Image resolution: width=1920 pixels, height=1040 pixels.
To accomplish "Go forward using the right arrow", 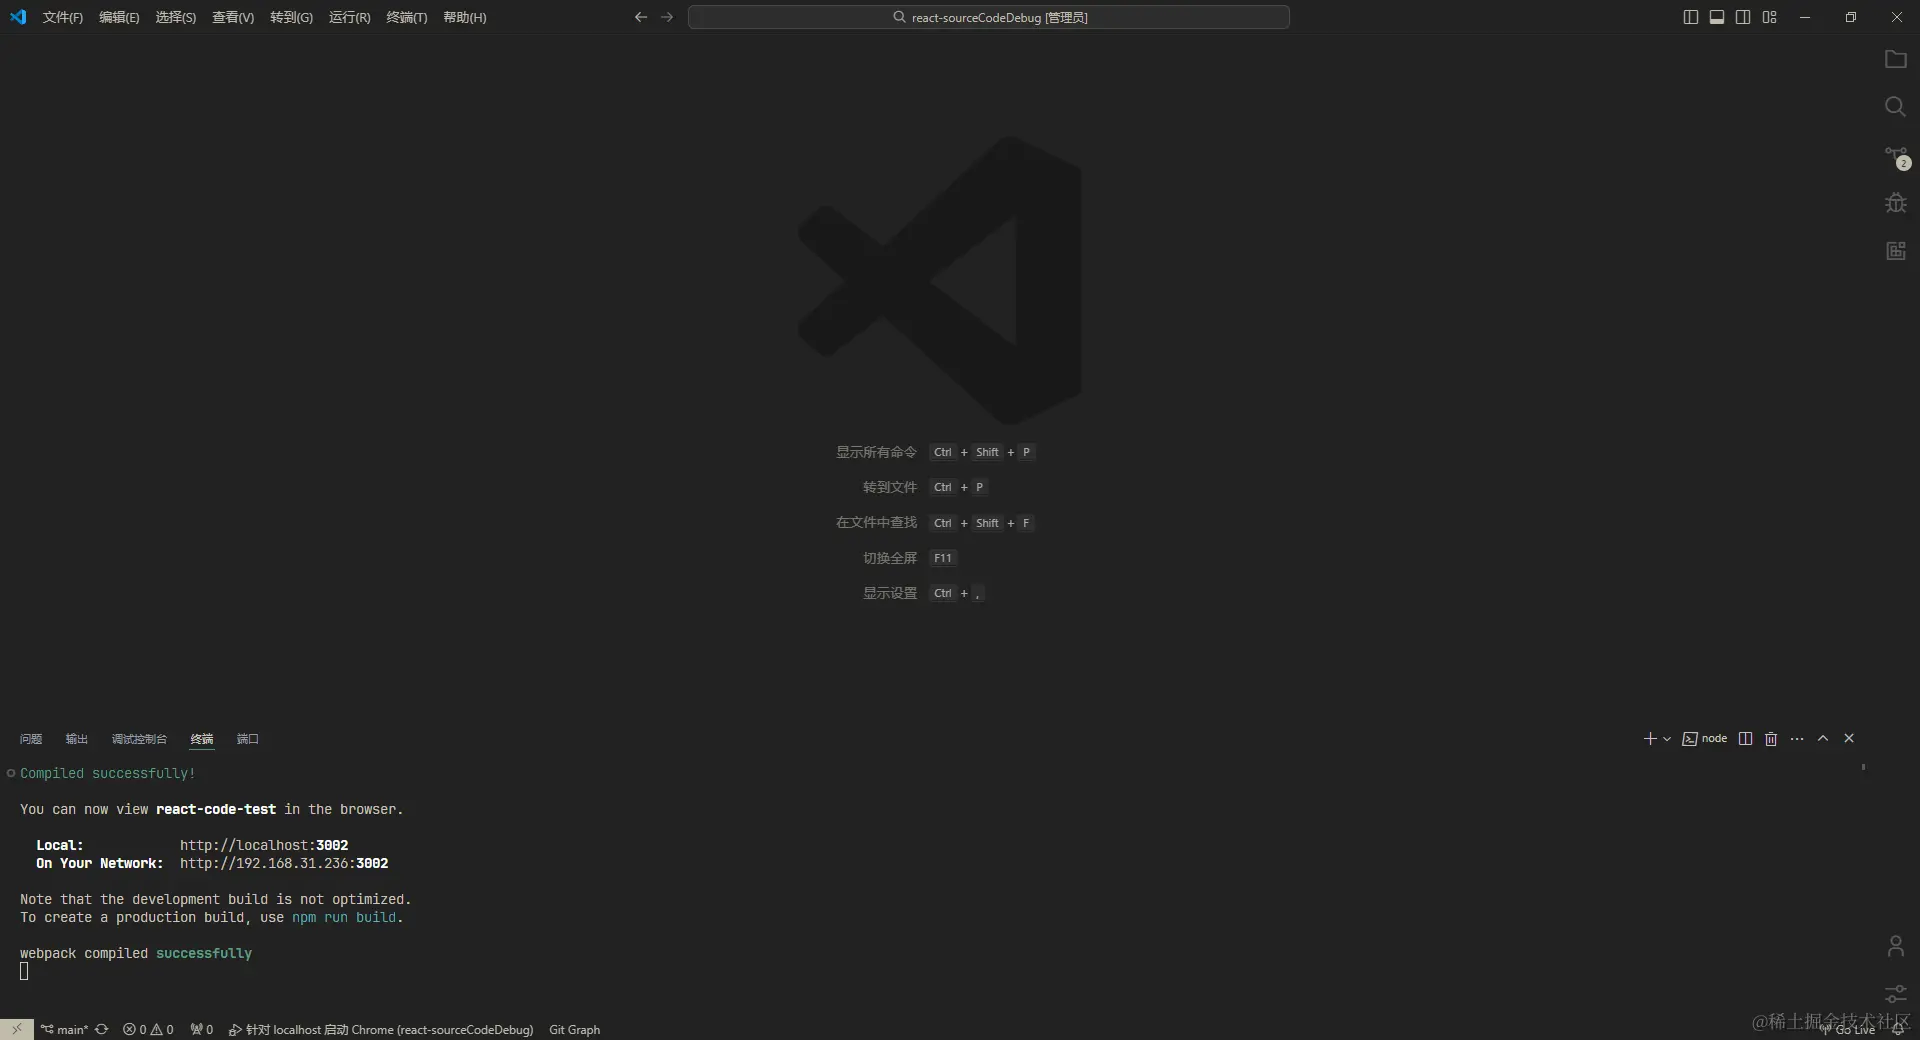I will [x=667, y=17].
